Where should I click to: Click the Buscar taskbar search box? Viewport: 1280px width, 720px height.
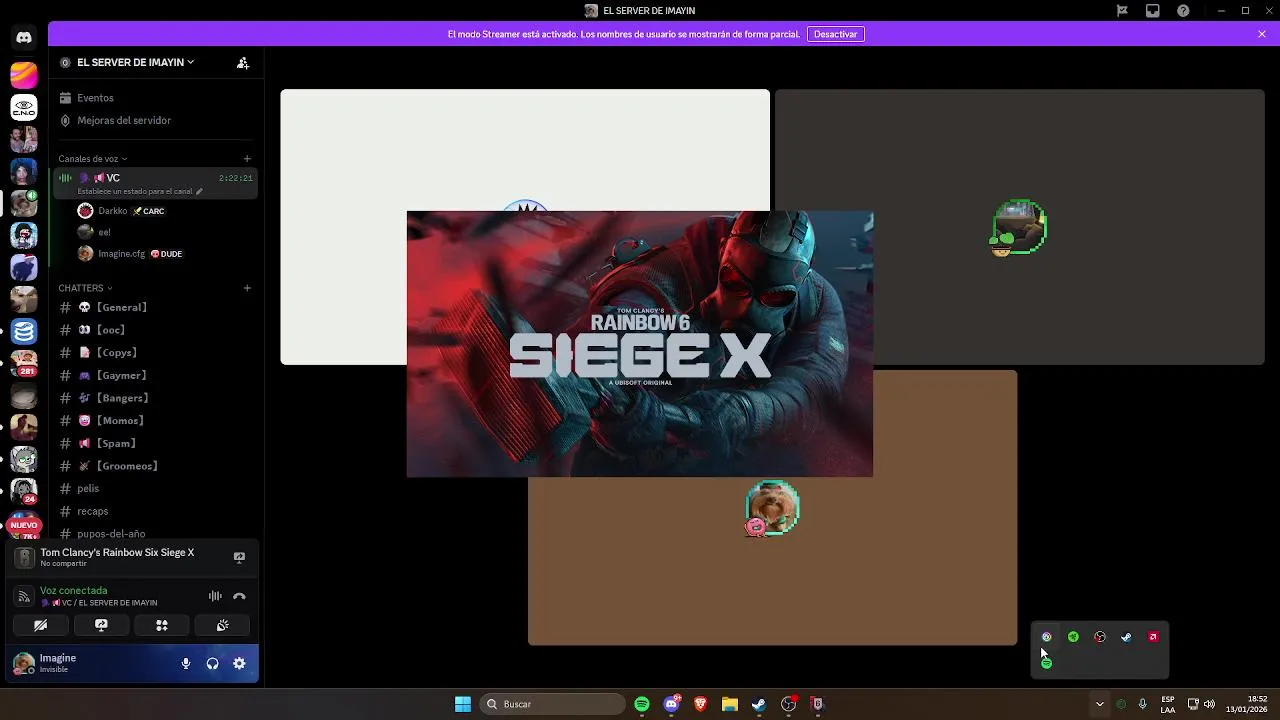coord(552,704)
